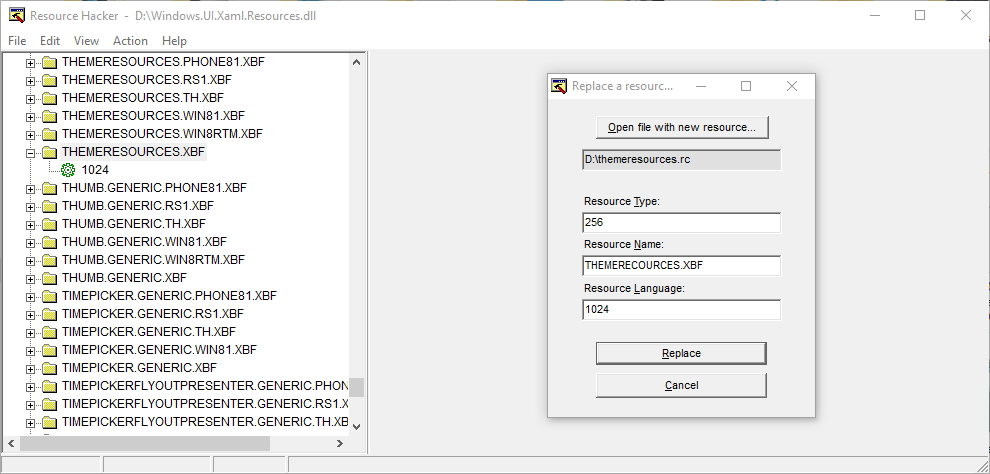Click folder icon of THEMERESOURCES.XBF

(49, 152)
